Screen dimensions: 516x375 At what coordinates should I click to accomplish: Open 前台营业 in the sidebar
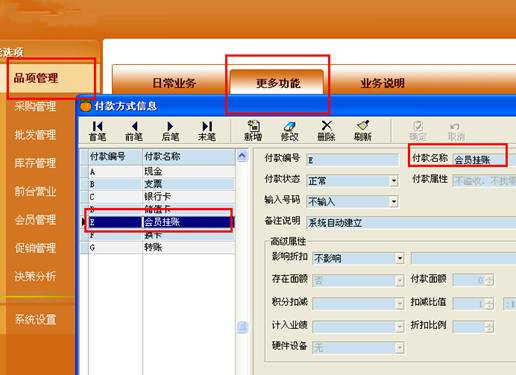(x=35, y=191)
